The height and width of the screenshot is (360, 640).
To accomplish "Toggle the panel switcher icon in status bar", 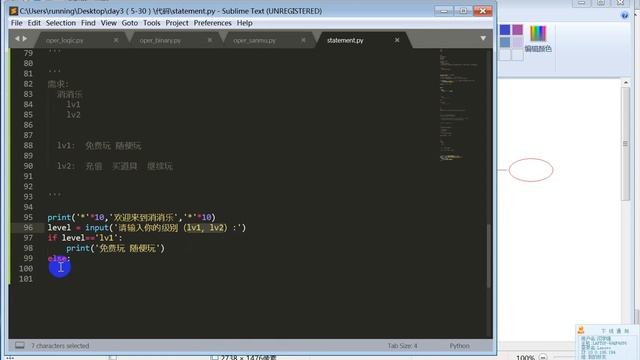I will pyautogui.click(x=20, y=345).
